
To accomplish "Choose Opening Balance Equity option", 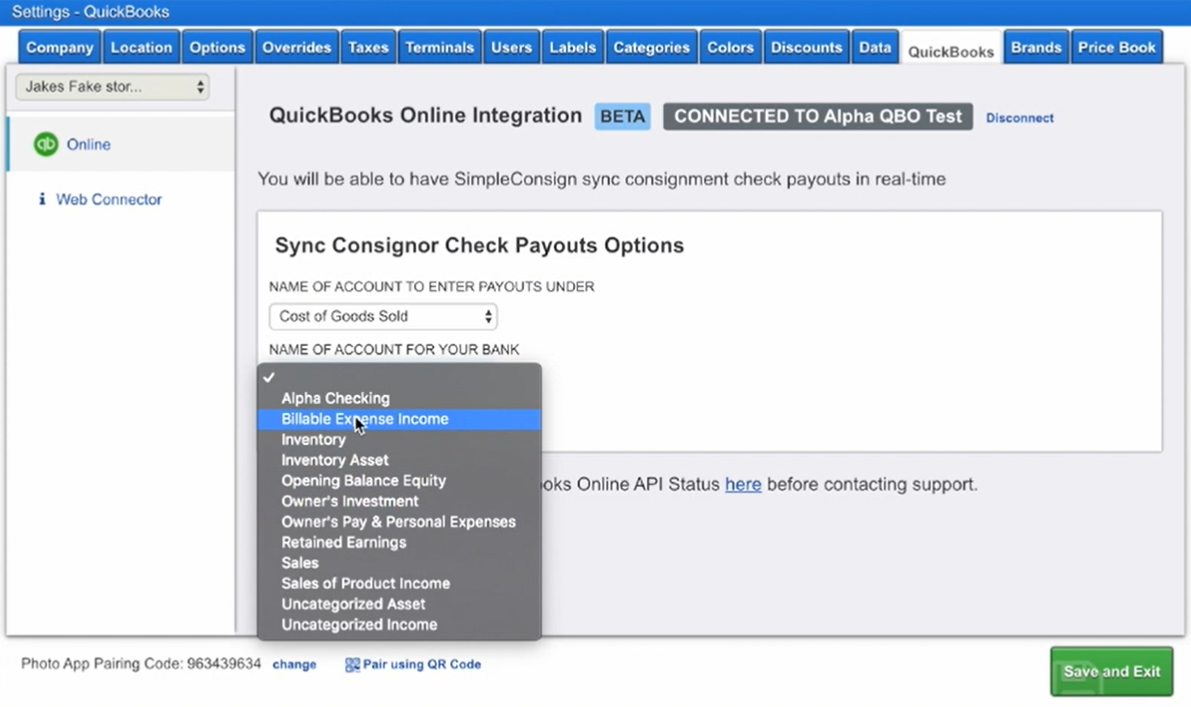I will click(x=400, y=481).
